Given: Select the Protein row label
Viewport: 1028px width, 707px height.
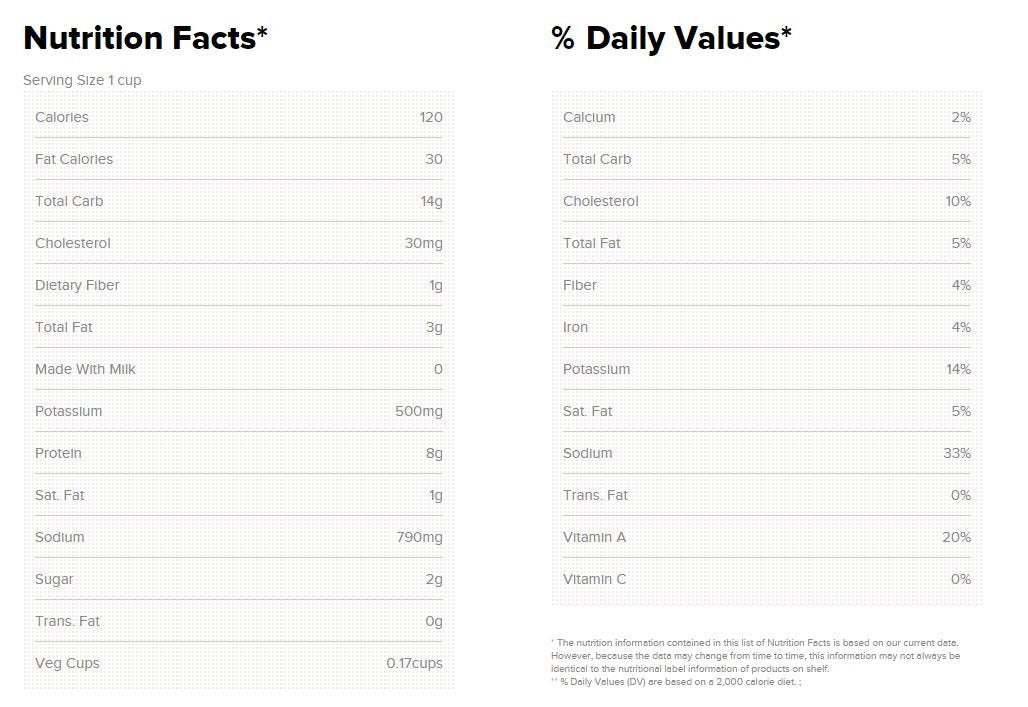Looking at the screenshot, I should [x=58, y=453].
